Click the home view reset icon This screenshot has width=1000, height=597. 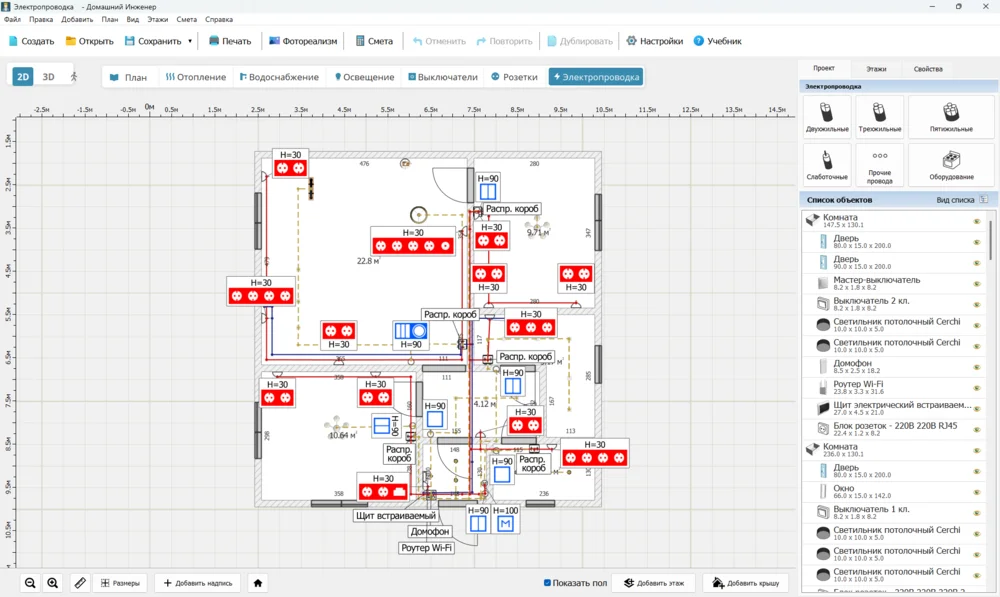[258, 583]
